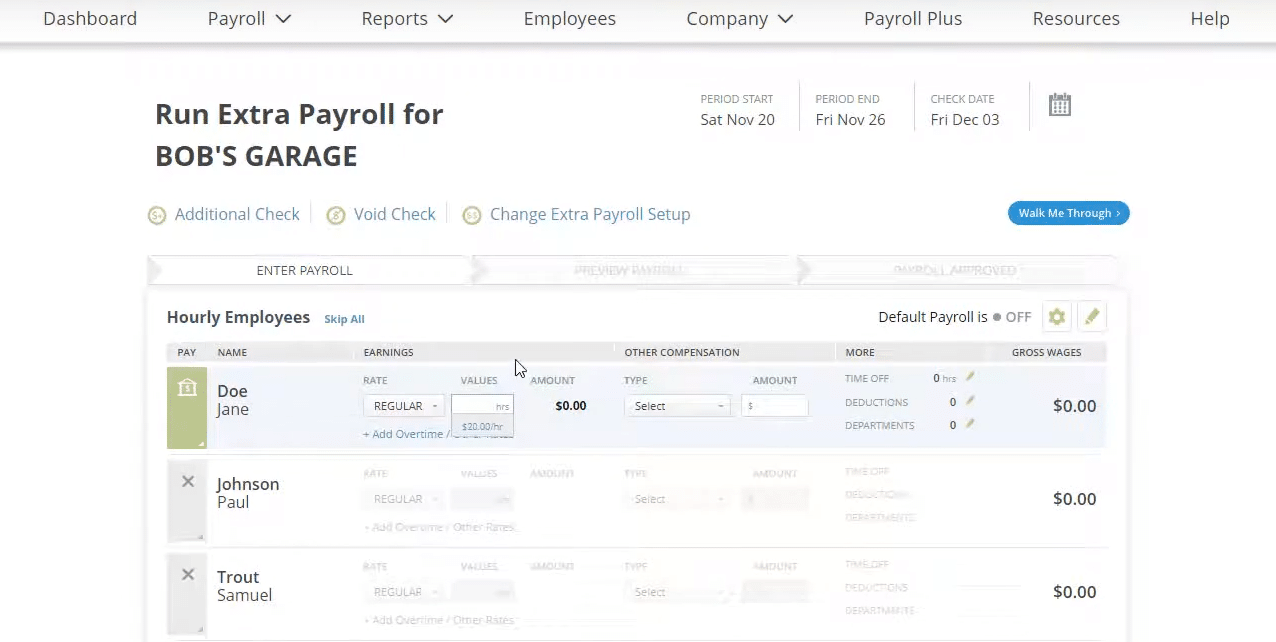This screenshot has height=642, width=1276.
Task: Click the Change Extra Payroll Setup icon
Action: pos(472,215)
